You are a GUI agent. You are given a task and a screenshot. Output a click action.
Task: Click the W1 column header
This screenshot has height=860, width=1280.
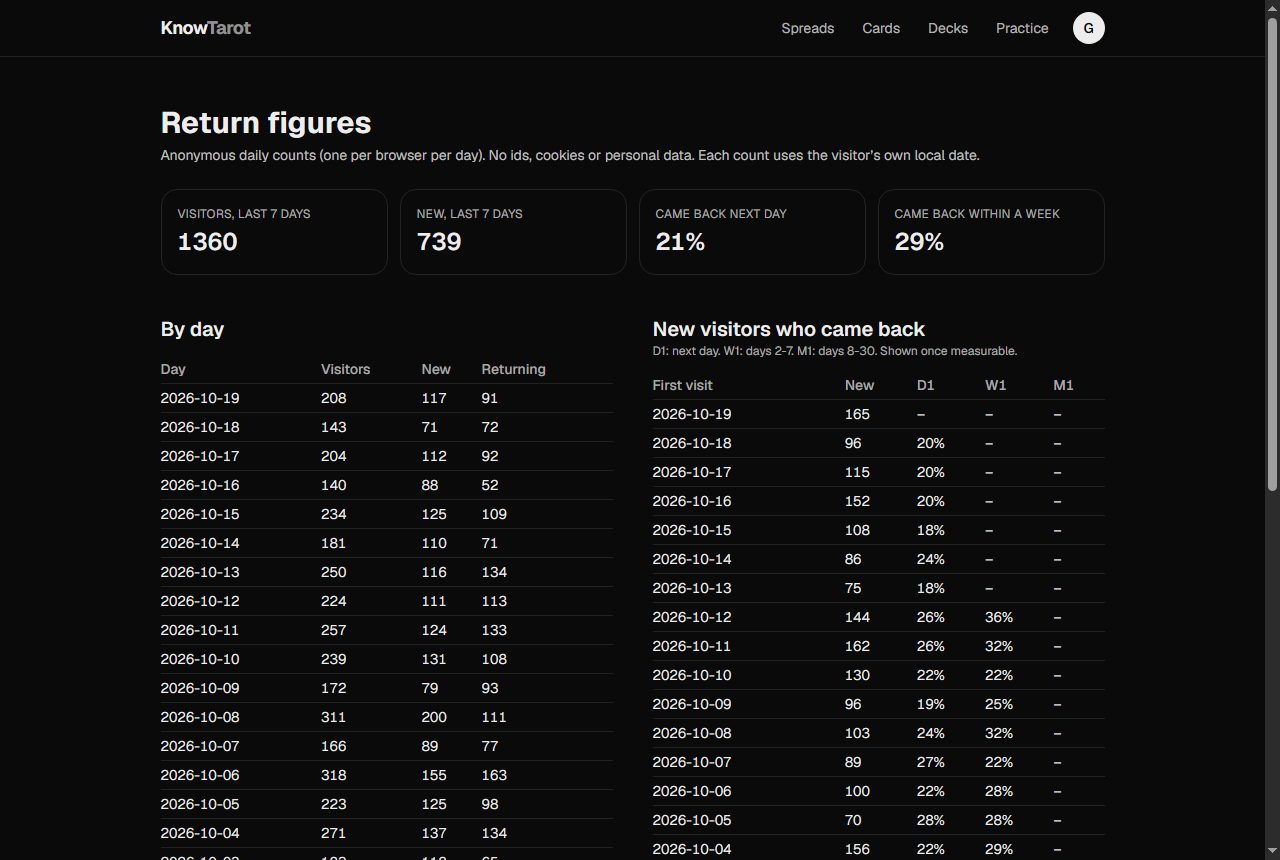click(x=995, y=385)
